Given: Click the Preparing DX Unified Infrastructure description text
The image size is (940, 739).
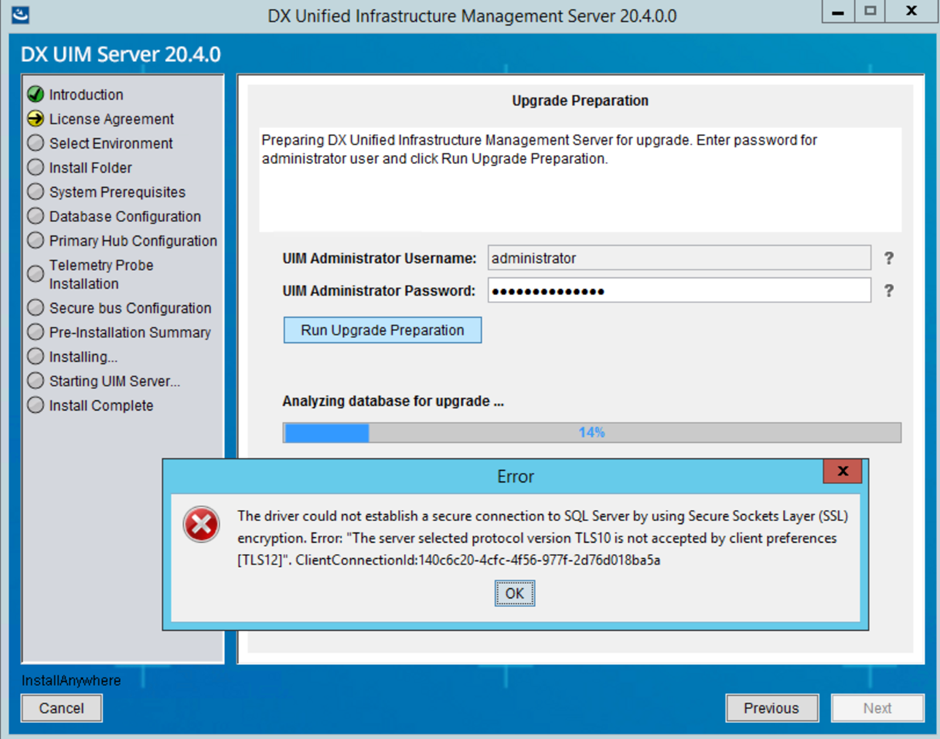Looking at the screenshot, I should click(x=539, y=149).
